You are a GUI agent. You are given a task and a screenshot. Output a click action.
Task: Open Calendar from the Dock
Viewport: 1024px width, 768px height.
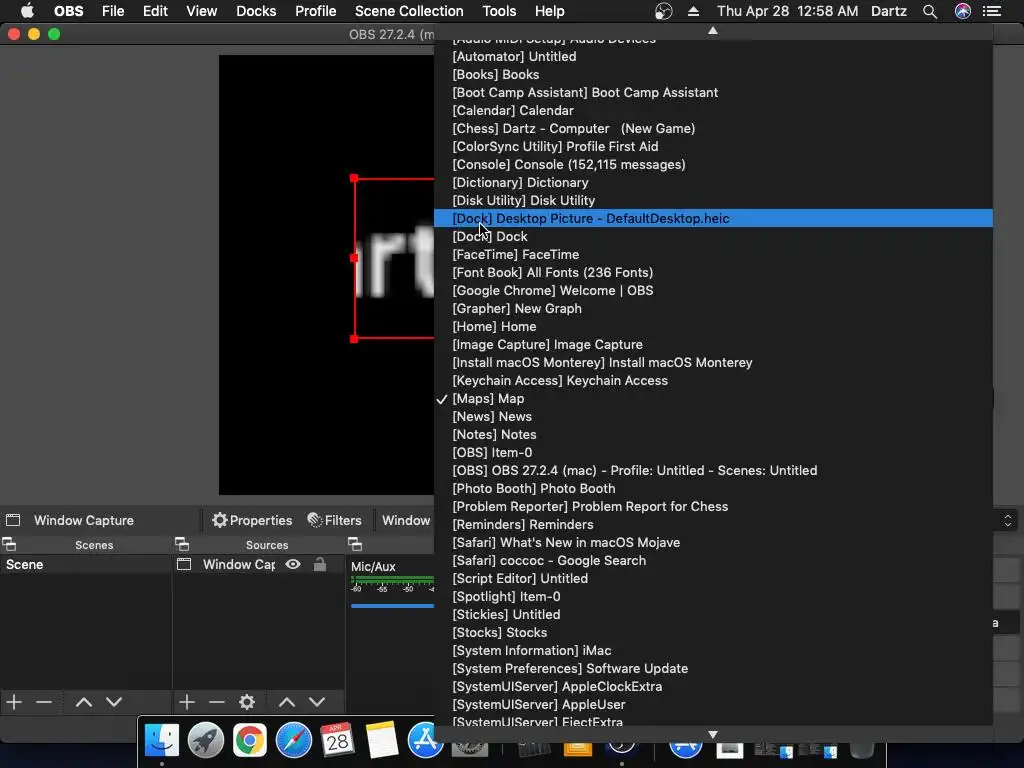[x=338, y=741]
